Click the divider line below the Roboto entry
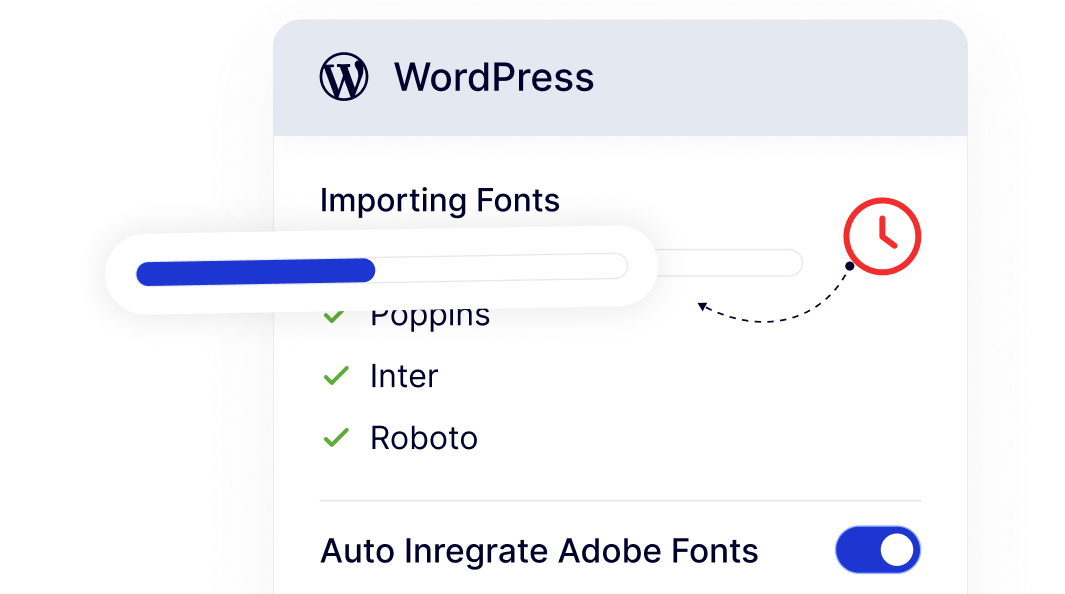The image size is (1065, 594). point(620,500)
